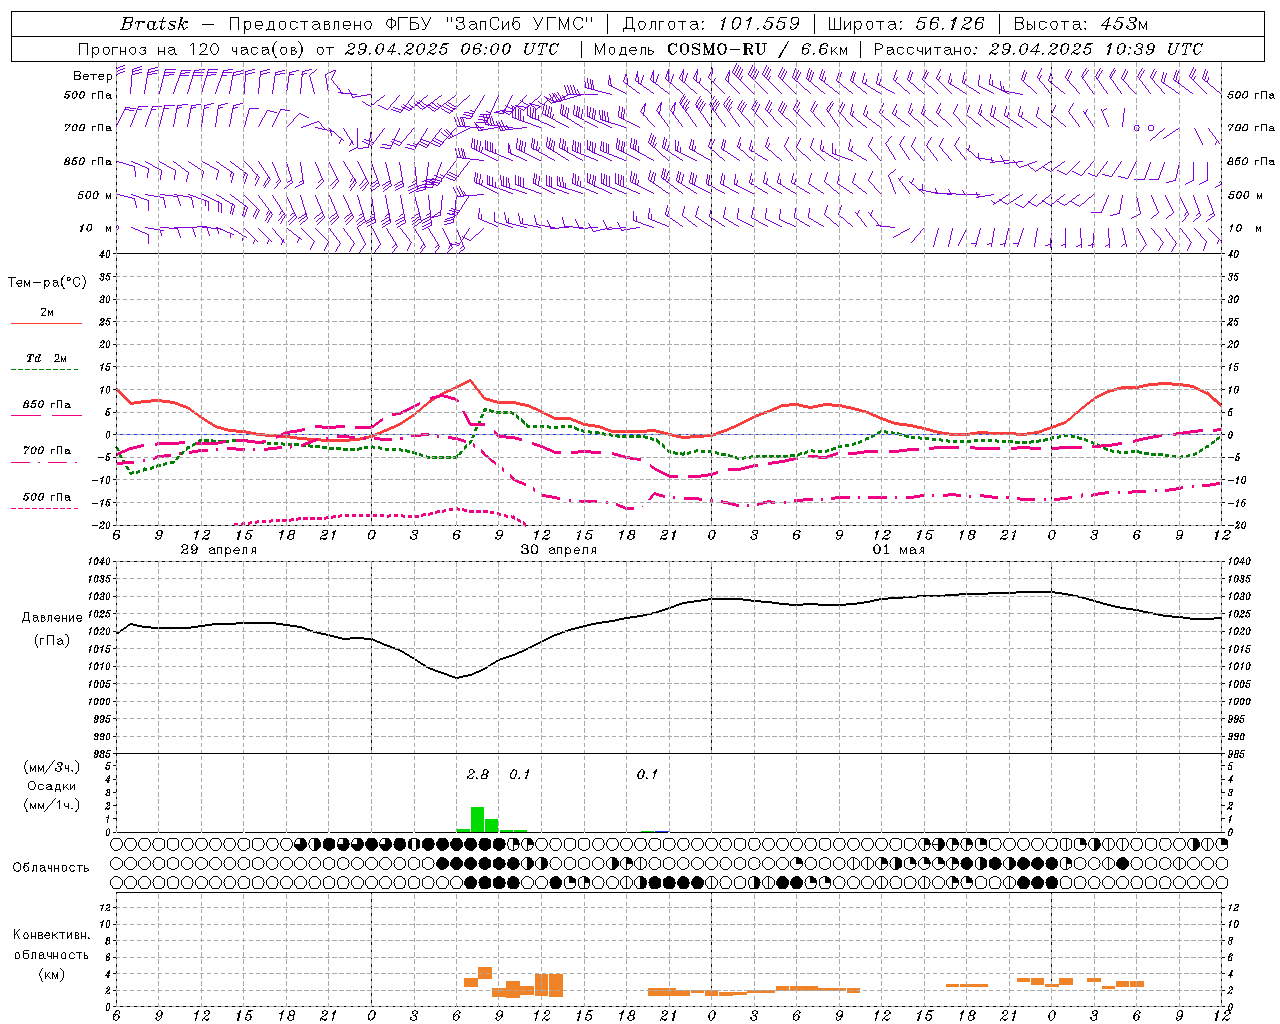Click the 700 гПа temperature legend entry
Screen dimensions: 1280x1024
click(46, 450)
